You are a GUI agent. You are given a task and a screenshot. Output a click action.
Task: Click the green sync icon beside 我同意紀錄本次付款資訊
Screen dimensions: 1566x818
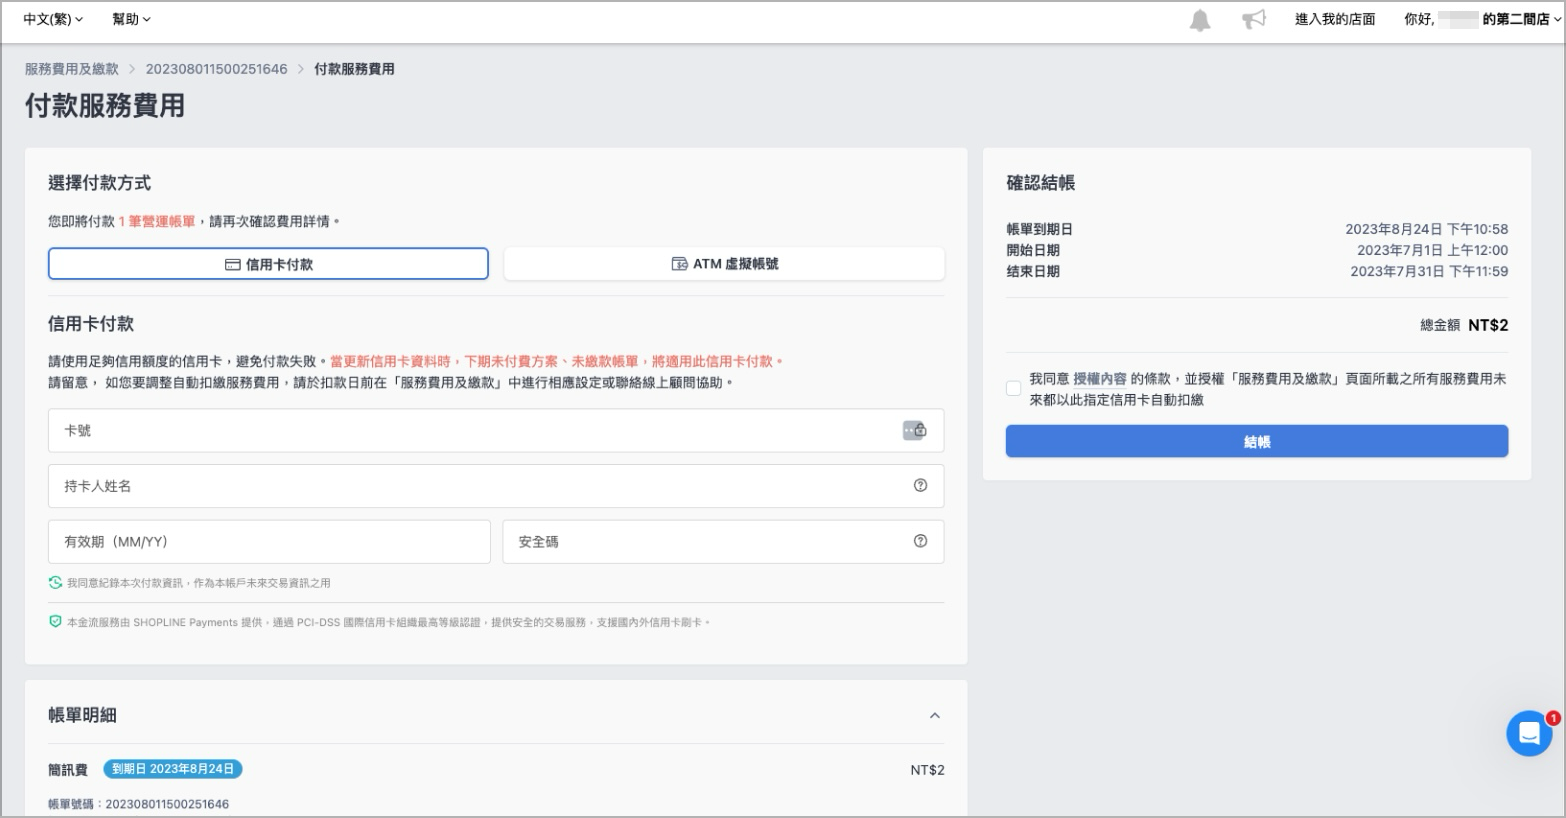coord(55,582)
